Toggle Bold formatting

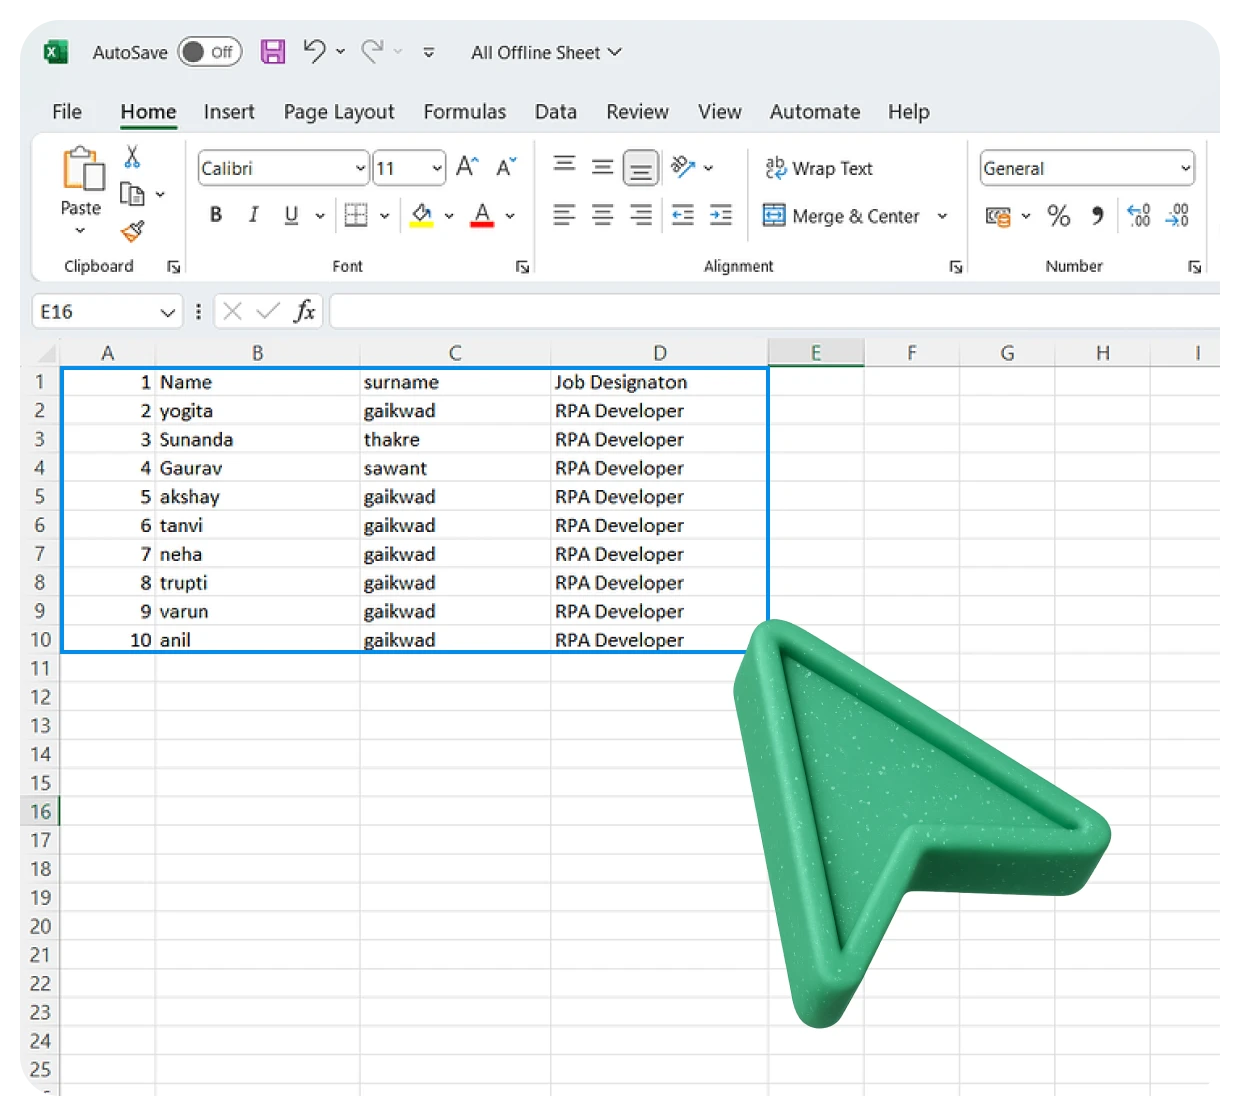pyautogui.click(x=216, y=215)
